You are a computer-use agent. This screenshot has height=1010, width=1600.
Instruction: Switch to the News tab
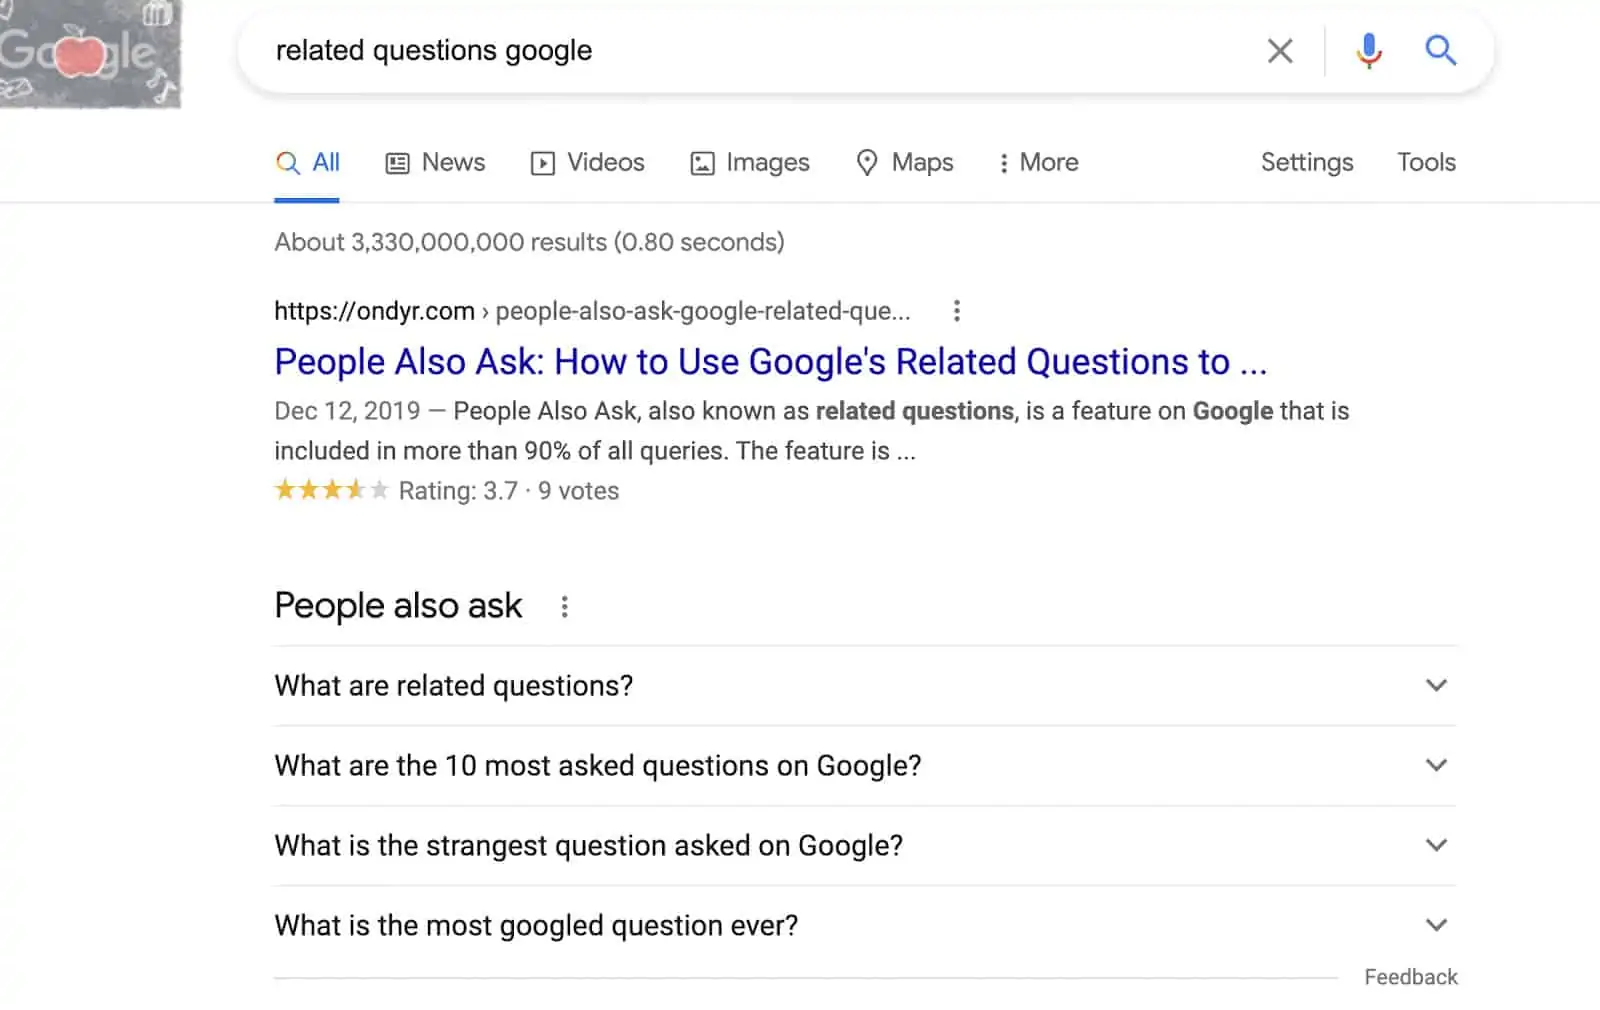[435, 162]
